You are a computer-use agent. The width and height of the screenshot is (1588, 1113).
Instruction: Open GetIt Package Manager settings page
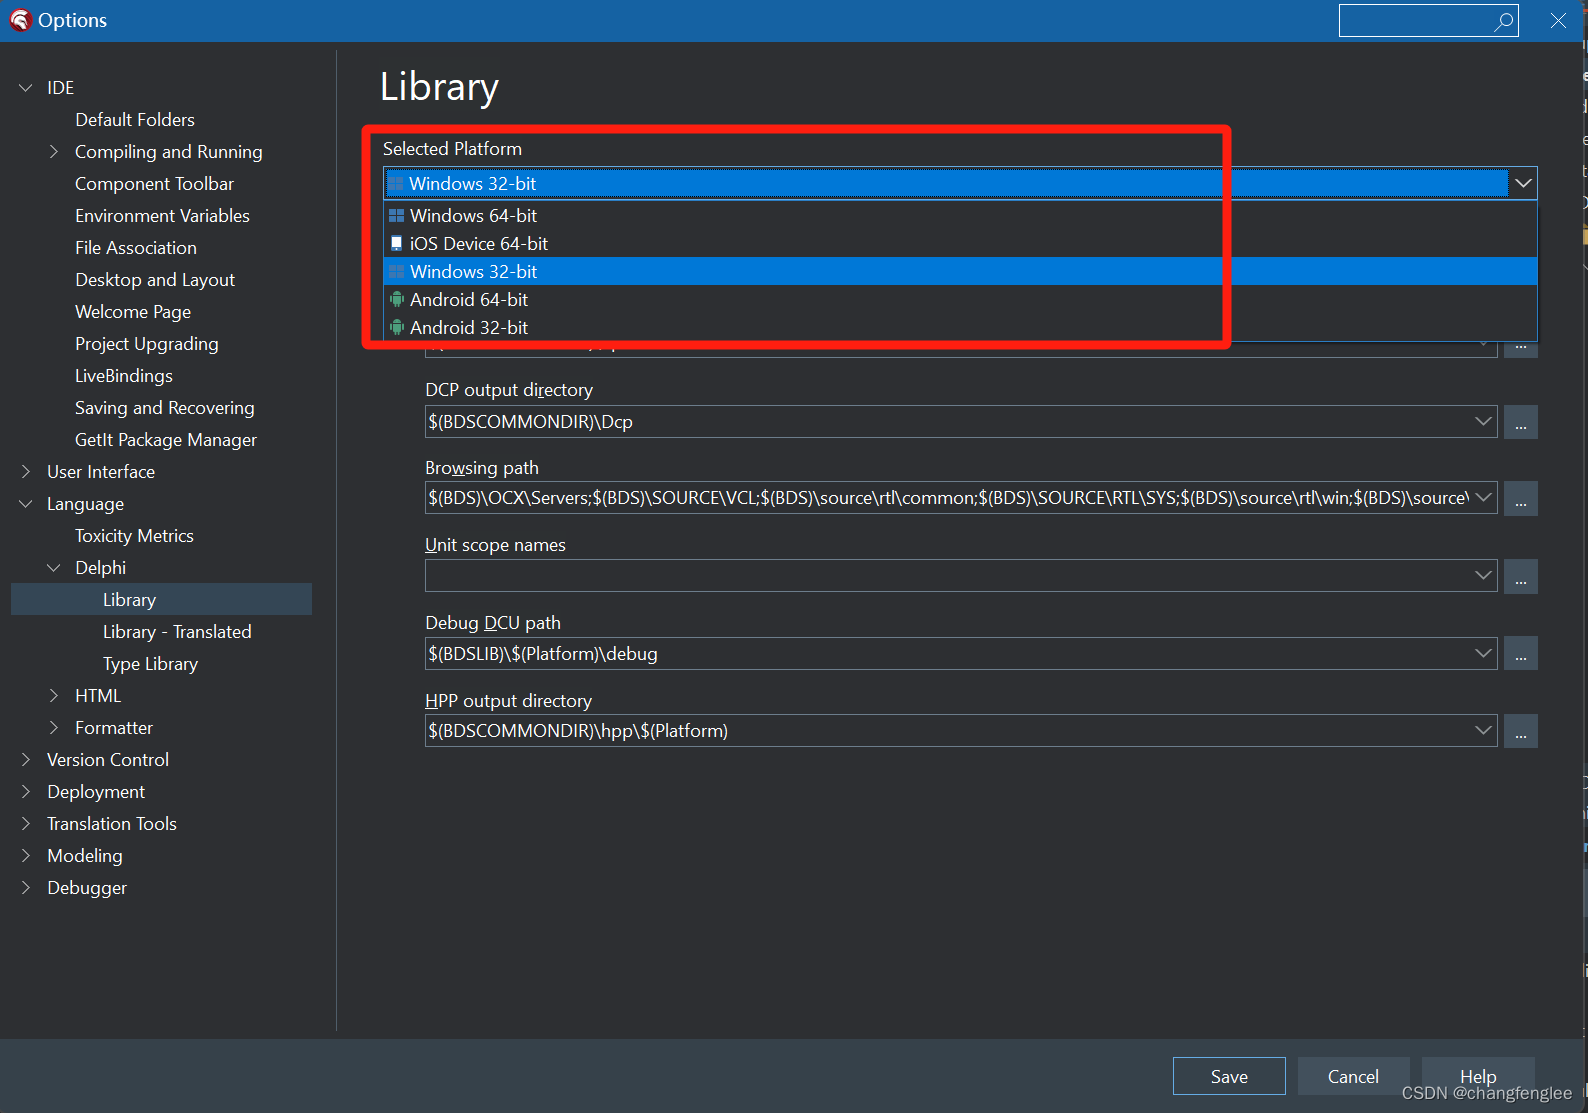[166, 439]
